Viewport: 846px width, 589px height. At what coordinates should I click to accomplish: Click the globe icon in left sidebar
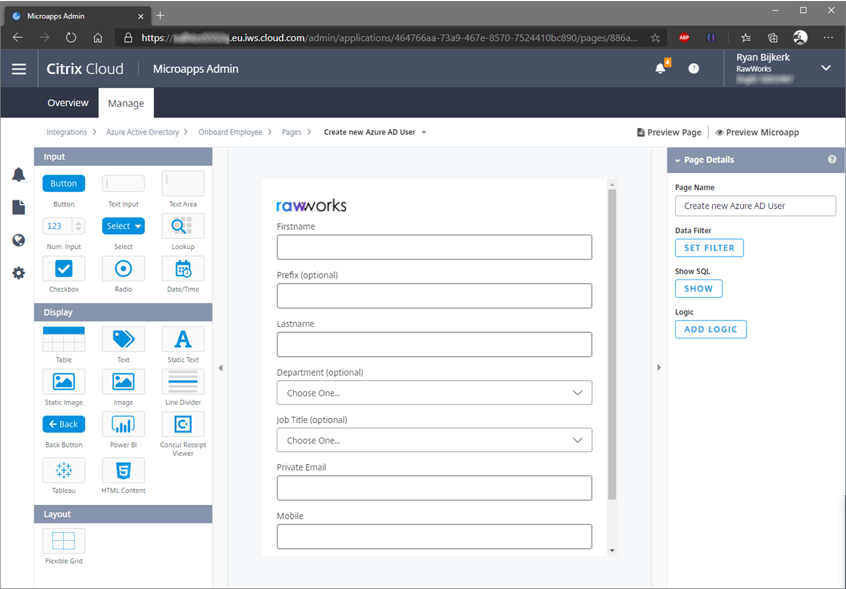[18, 240]
